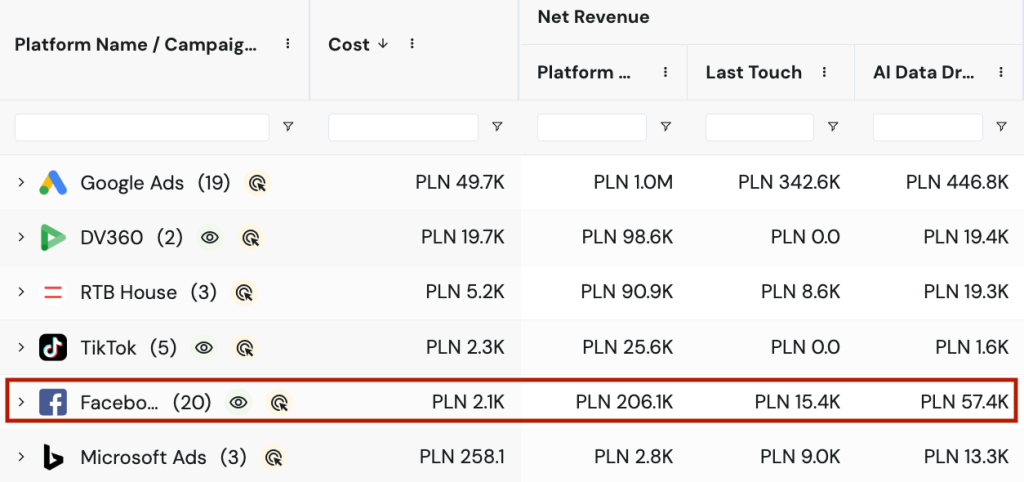Open the Platform Name column menu dots
The image size is (1024, 482).
[x=288, y=44]
